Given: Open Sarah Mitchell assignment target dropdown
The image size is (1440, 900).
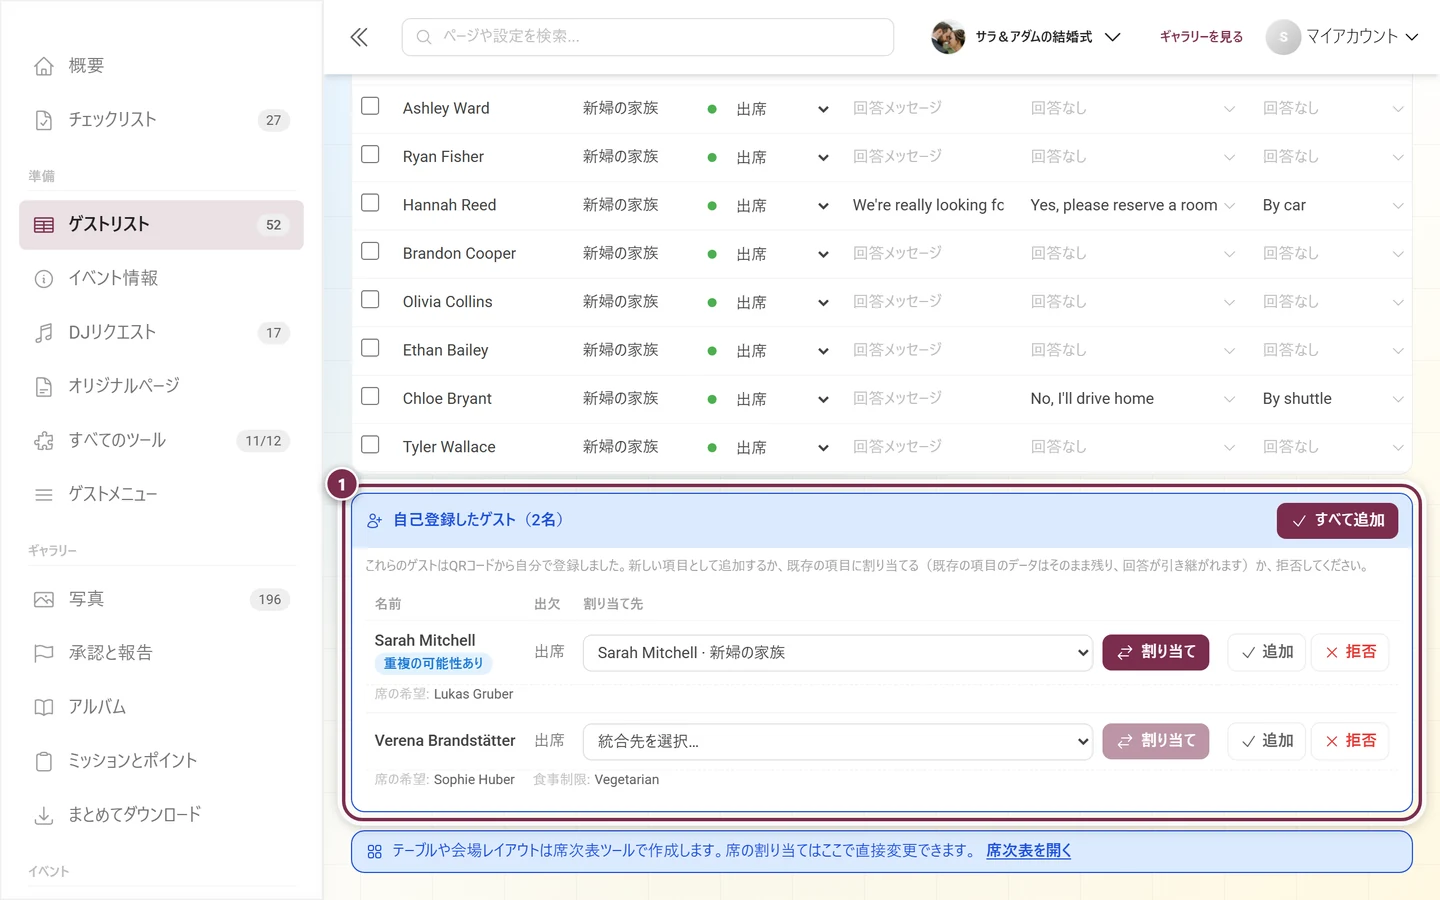Looking at the screenshot, I should click(x=838, y=653).
